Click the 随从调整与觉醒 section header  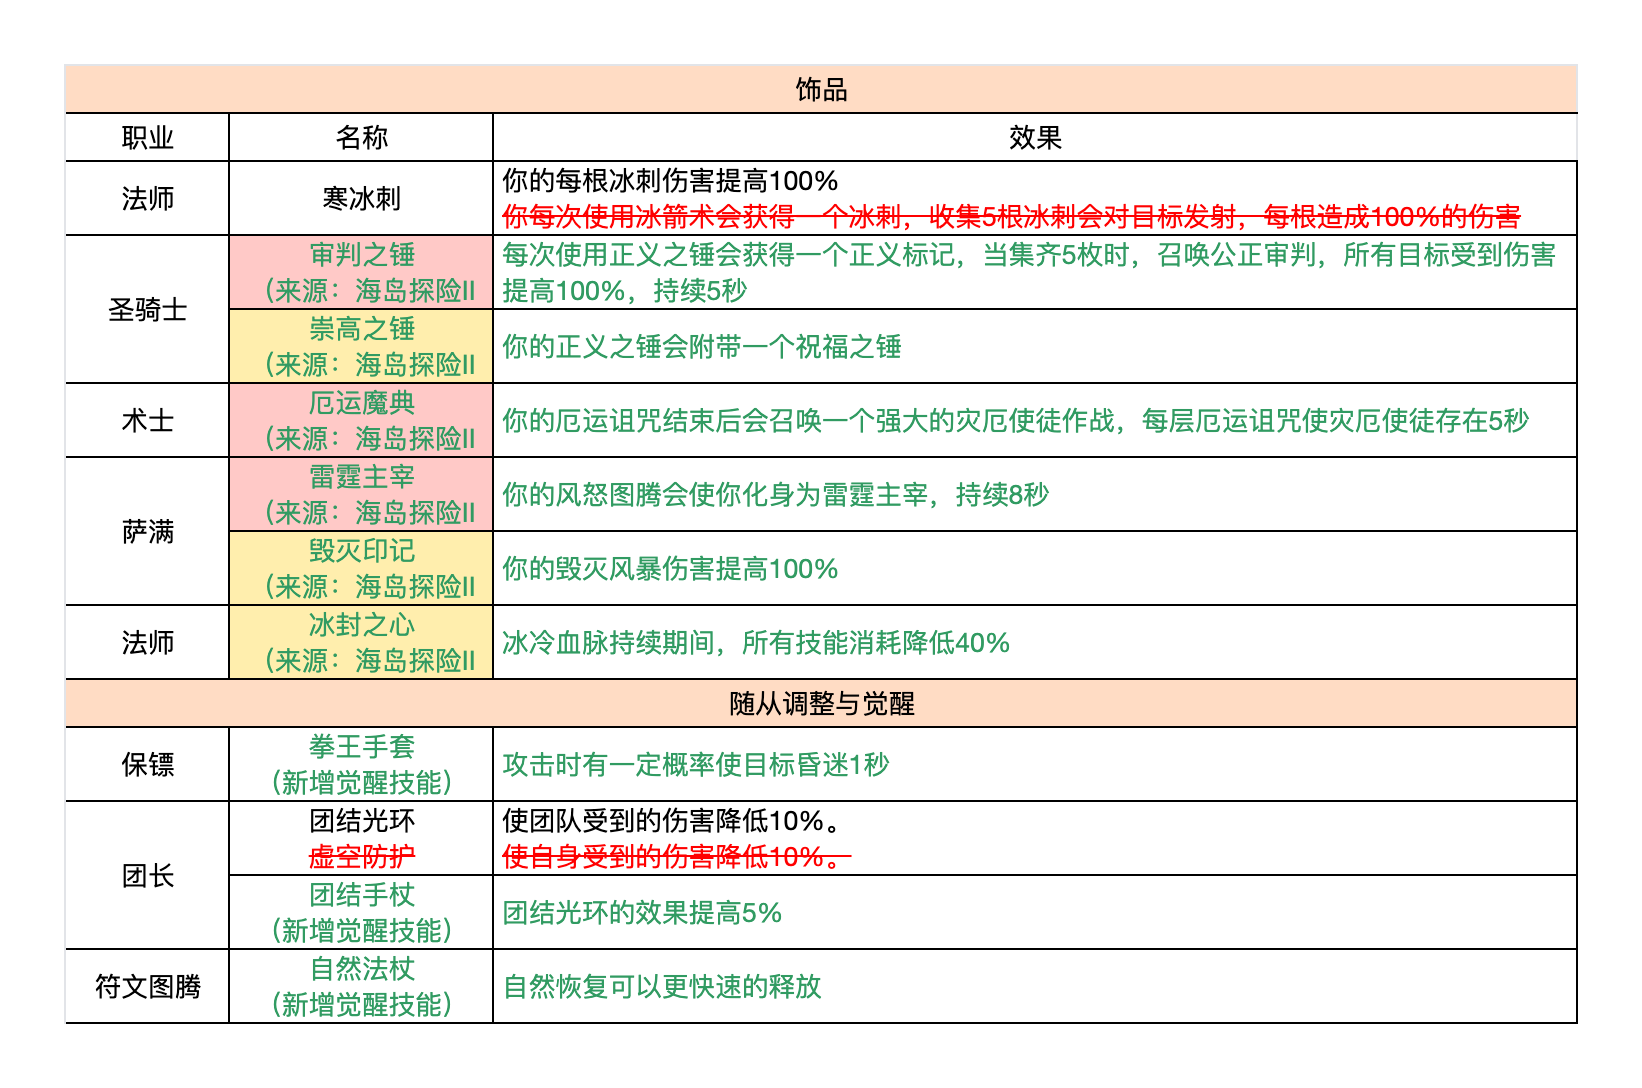820,704
